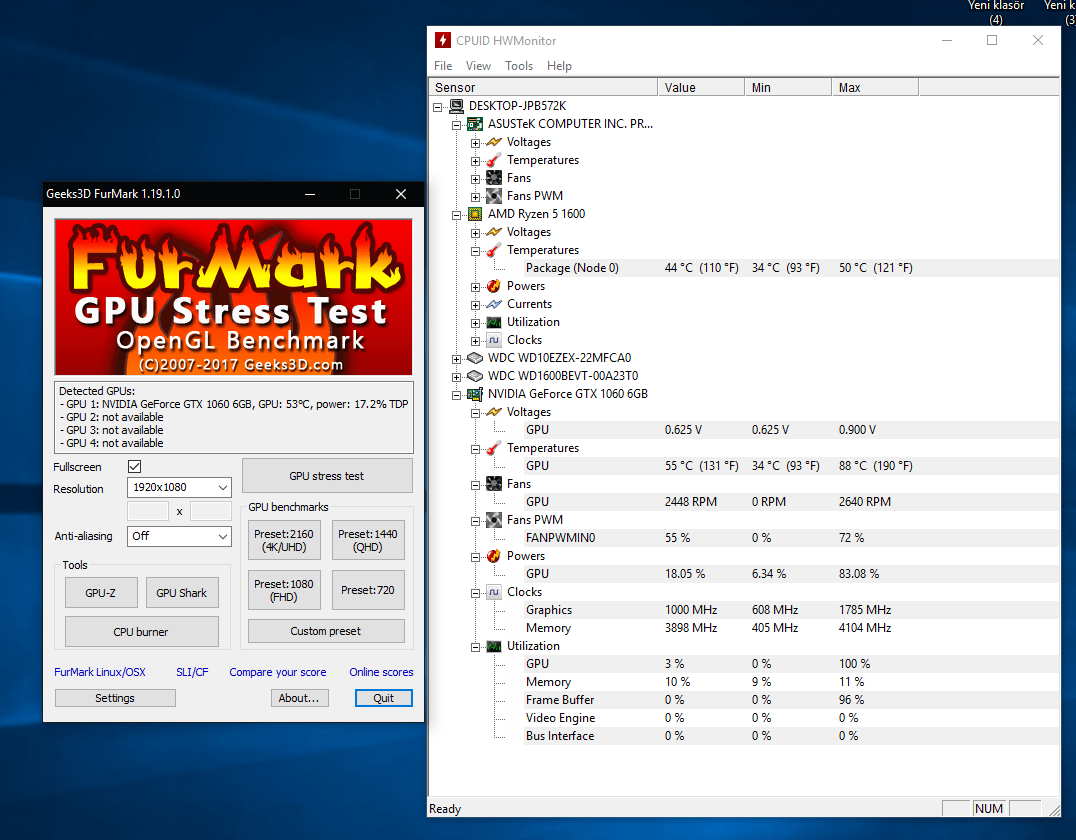Launch the CPU burner tool
1076x840 pixels.
pos(141,631)
